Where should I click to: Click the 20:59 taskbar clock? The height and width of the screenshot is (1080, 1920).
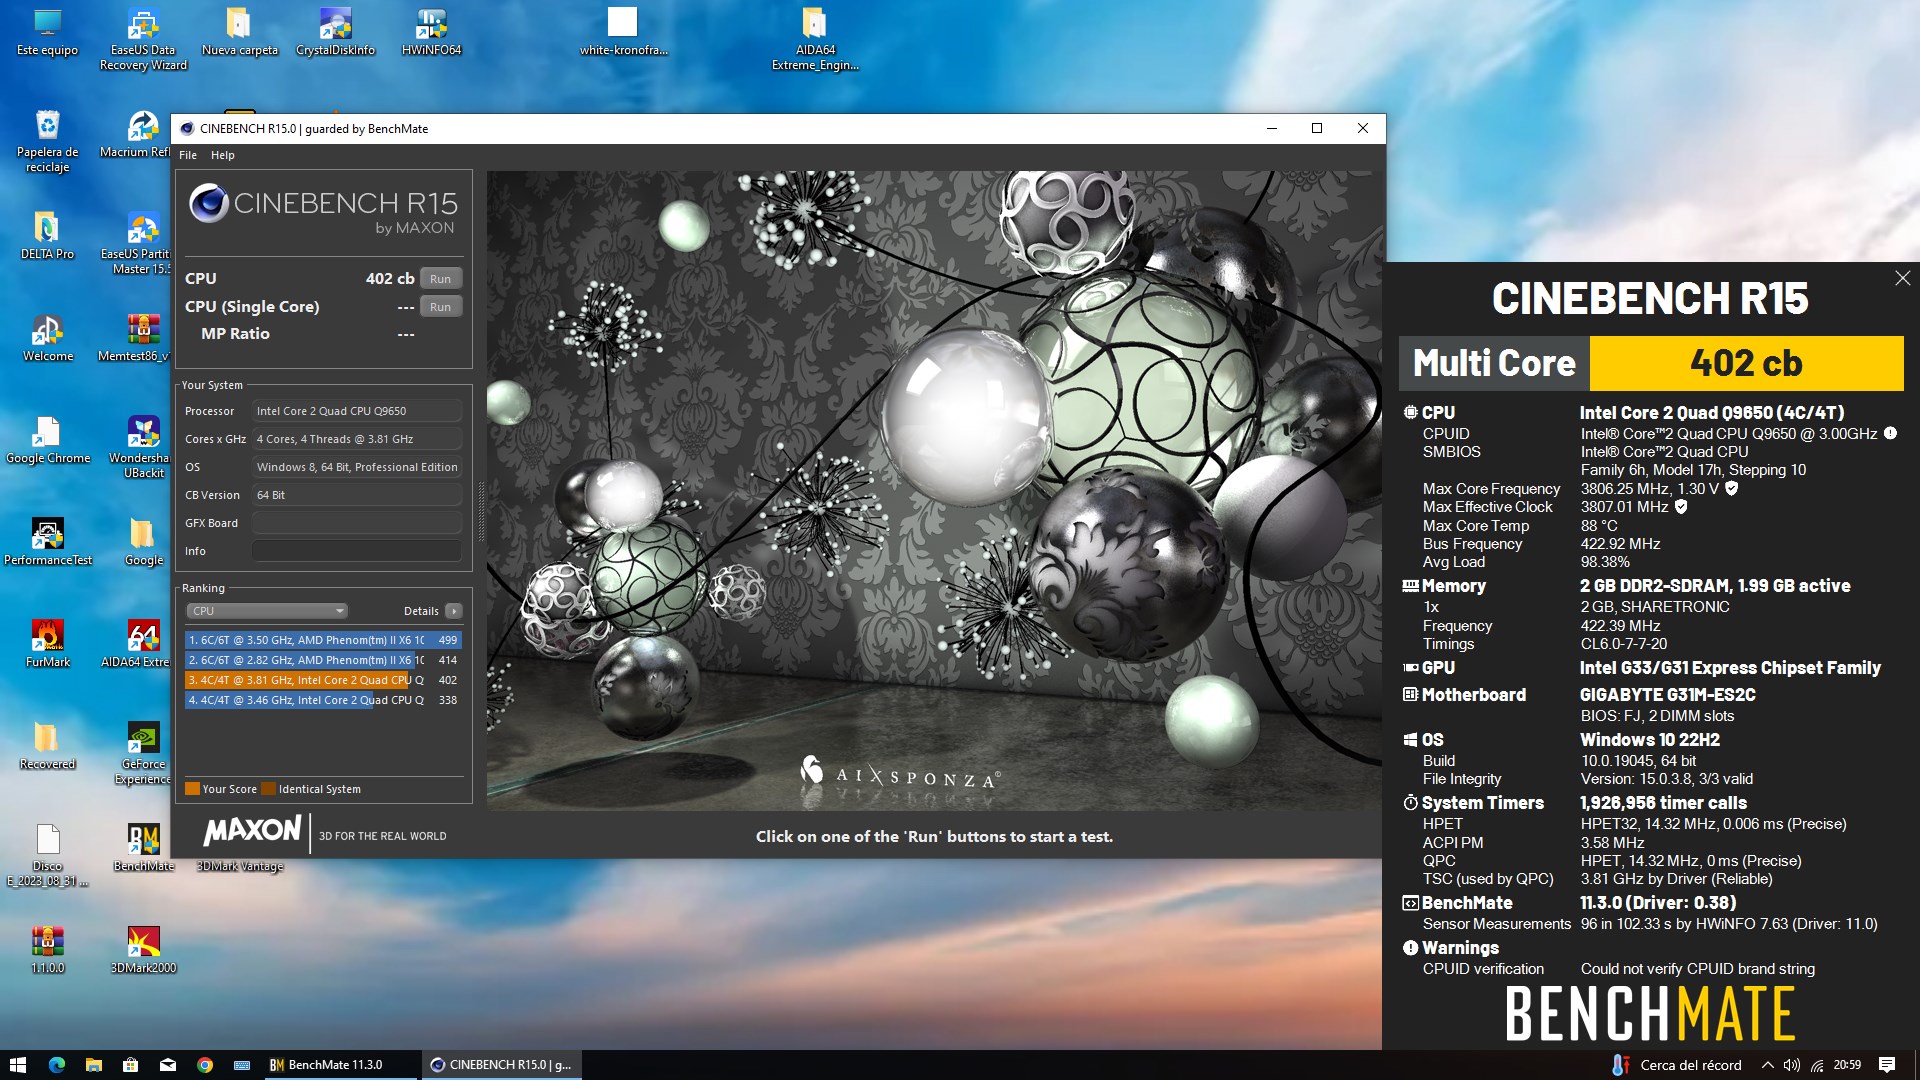[1847, 1065]
